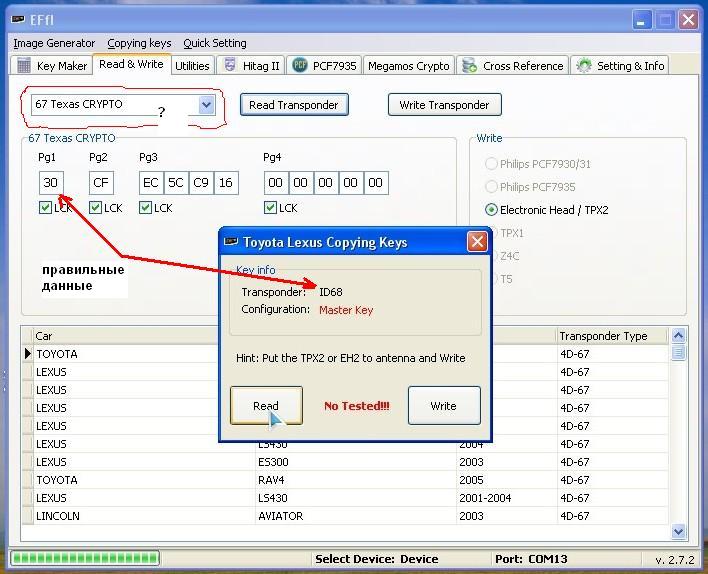Image resolution: width=708 pixels, height=574 pixels.
Task: Click the Hitag II tab Philips icon
Action: 230,65
